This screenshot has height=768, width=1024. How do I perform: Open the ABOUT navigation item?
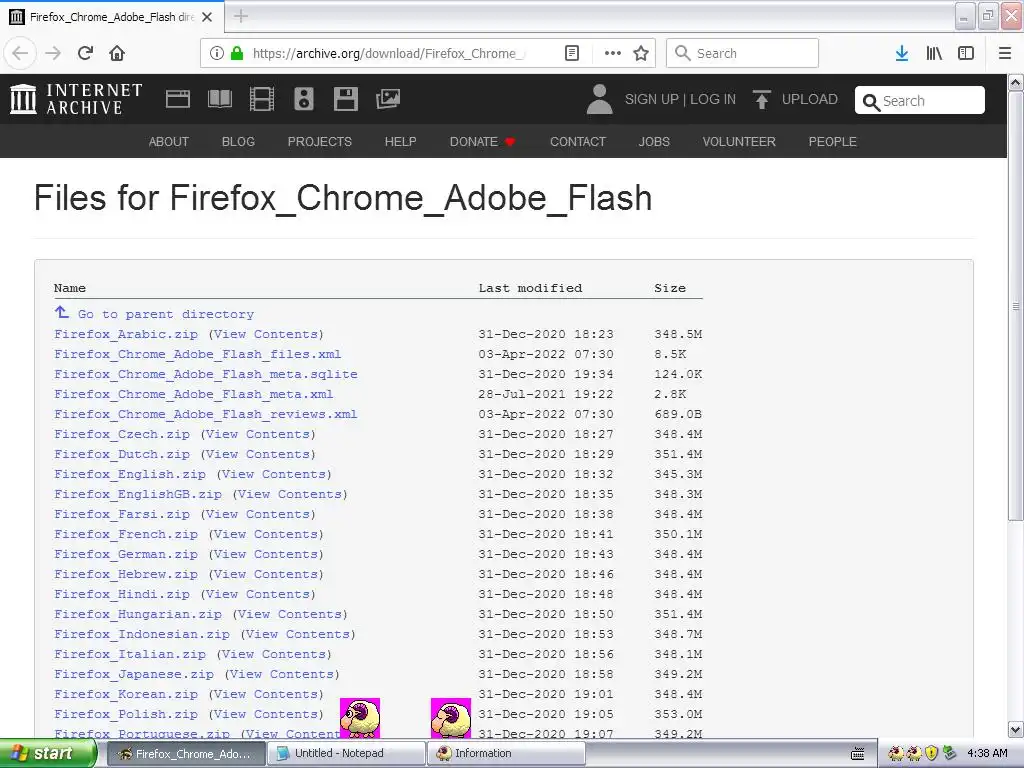(x=168, y=142)
